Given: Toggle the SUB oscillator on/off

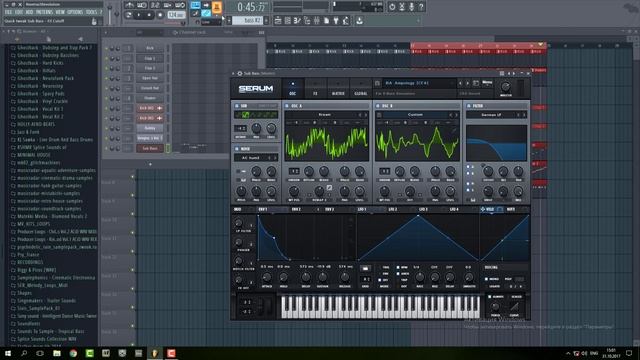Looking at the screenshot, I should pyautogui.click(x=237, y=106).
